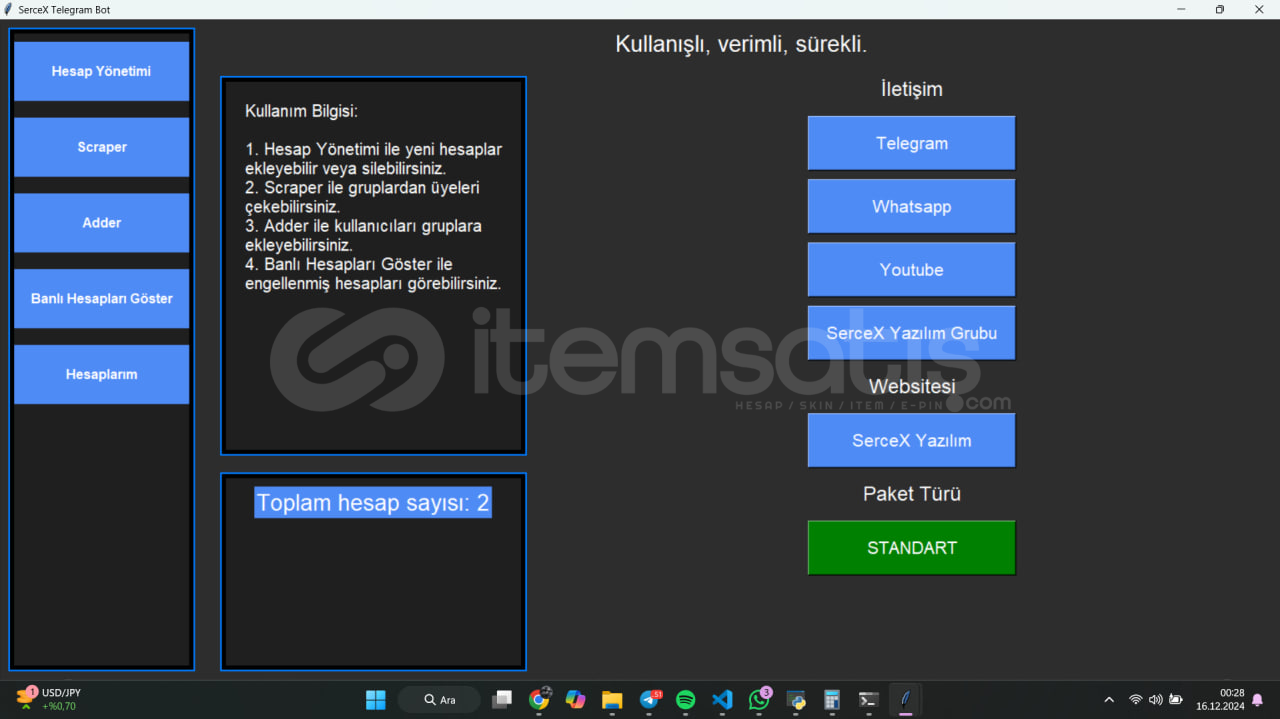Screen dimensions: 1280x719
Task: Show hidden system tray icons
Action: click(x=1108, y=700)
